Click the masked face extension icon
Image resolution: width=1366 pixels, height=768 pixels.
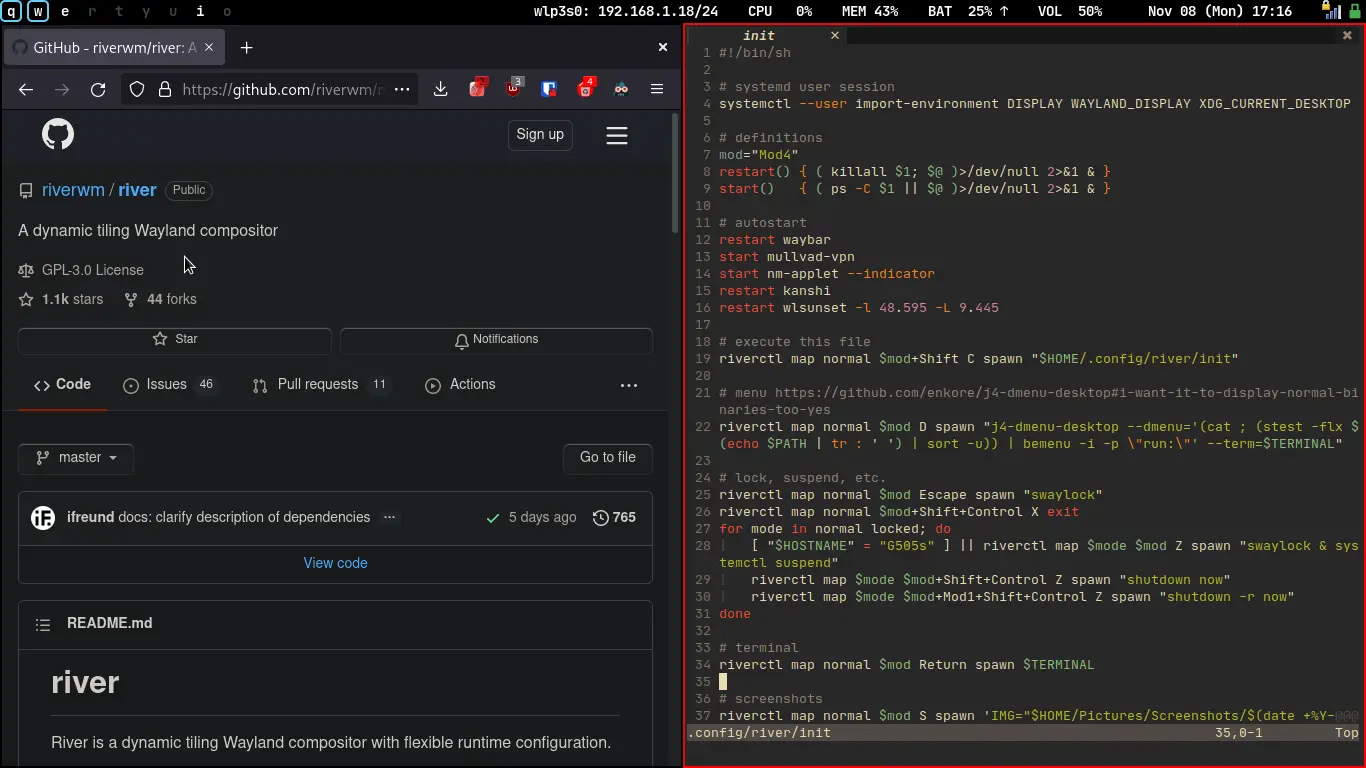coord(621,89)
